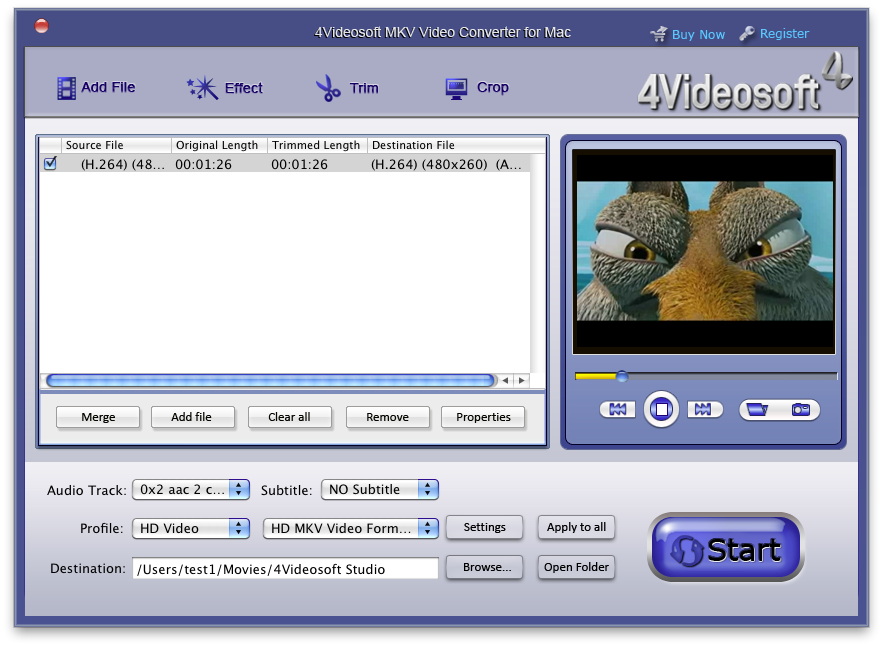The height and width of the screenshot is (647, 883).
Task: Click the Clear all button
Action: tap(289, 417)
